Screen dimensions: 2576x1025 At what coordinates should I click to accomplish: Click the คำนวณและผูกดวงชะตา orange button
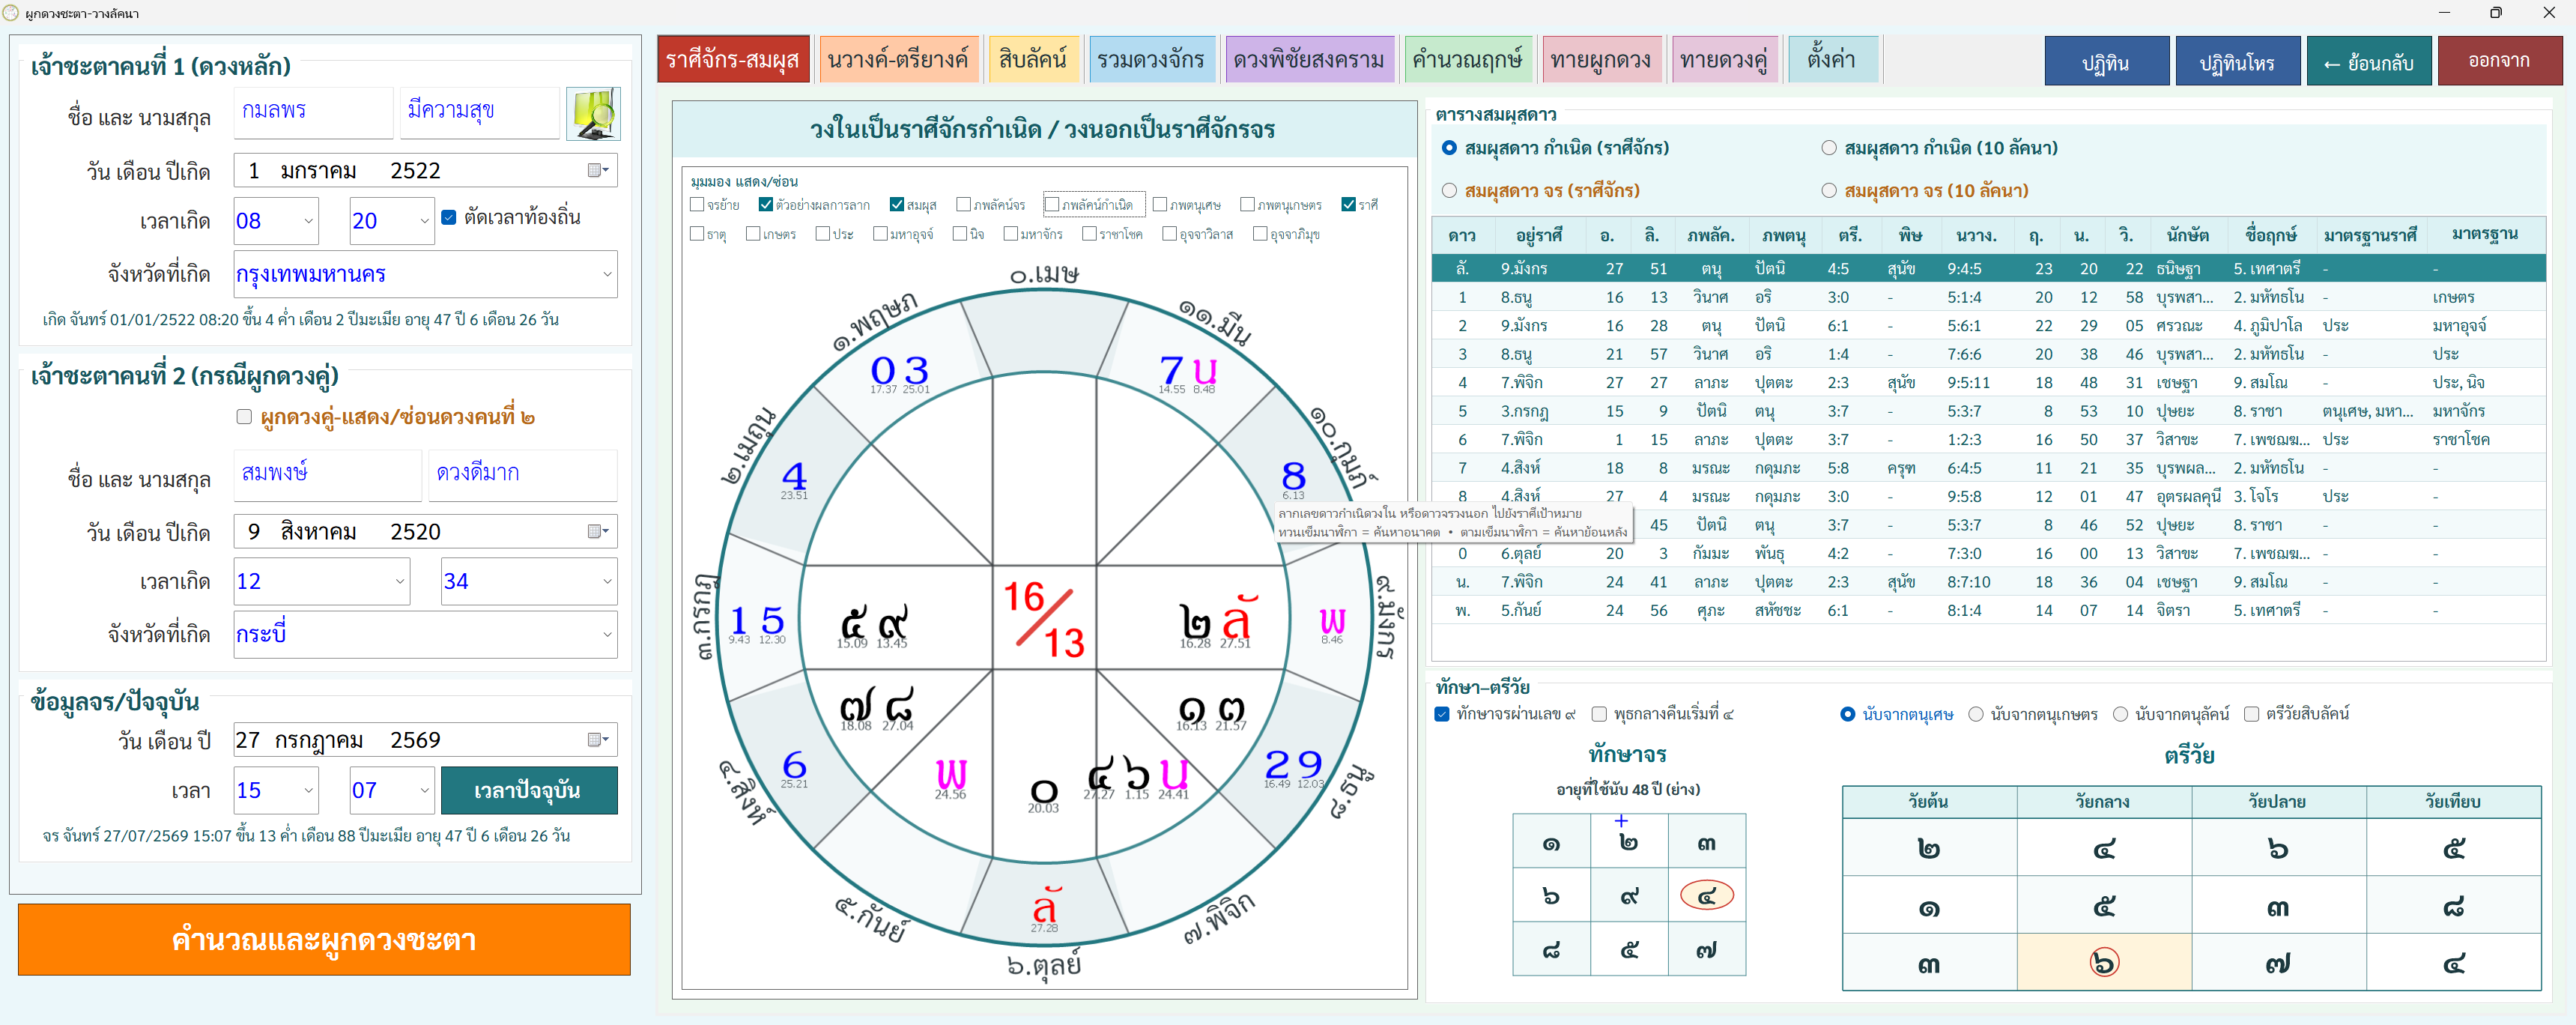coord(324,940)
